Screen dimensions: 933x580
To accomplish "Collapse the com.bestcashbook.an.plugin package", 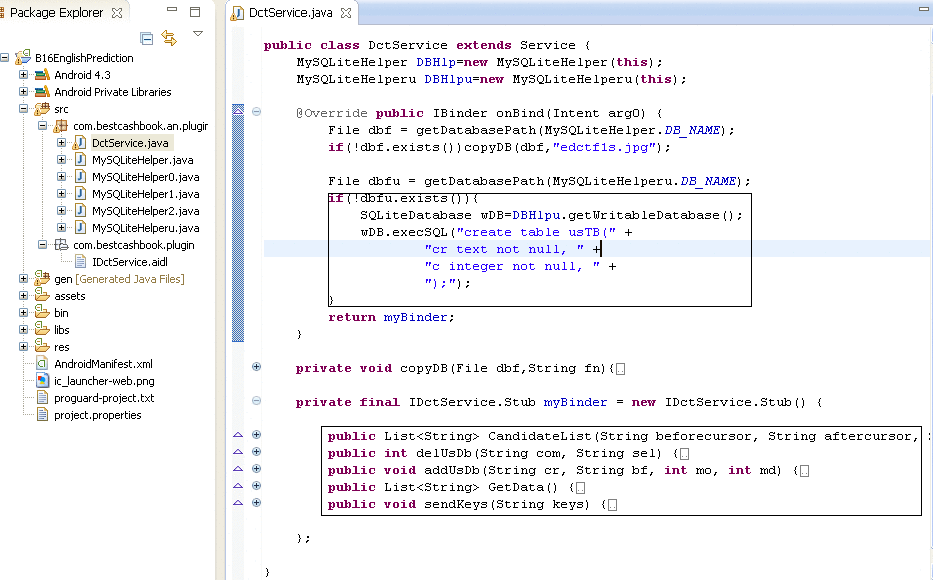I will click(42, 126).
